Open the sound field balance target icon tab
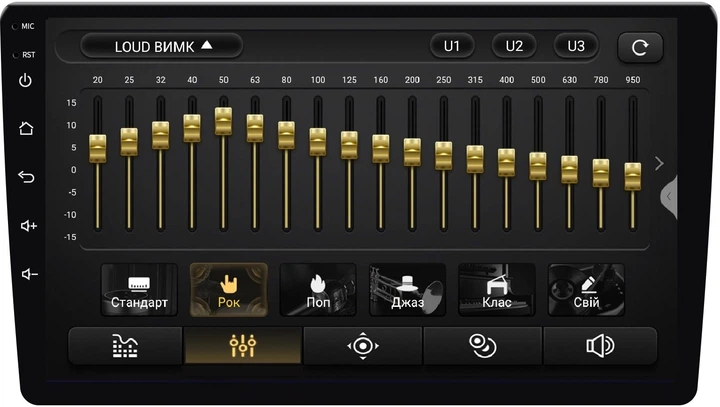Viewport: 720px width, 407px height. click(363, 346)
